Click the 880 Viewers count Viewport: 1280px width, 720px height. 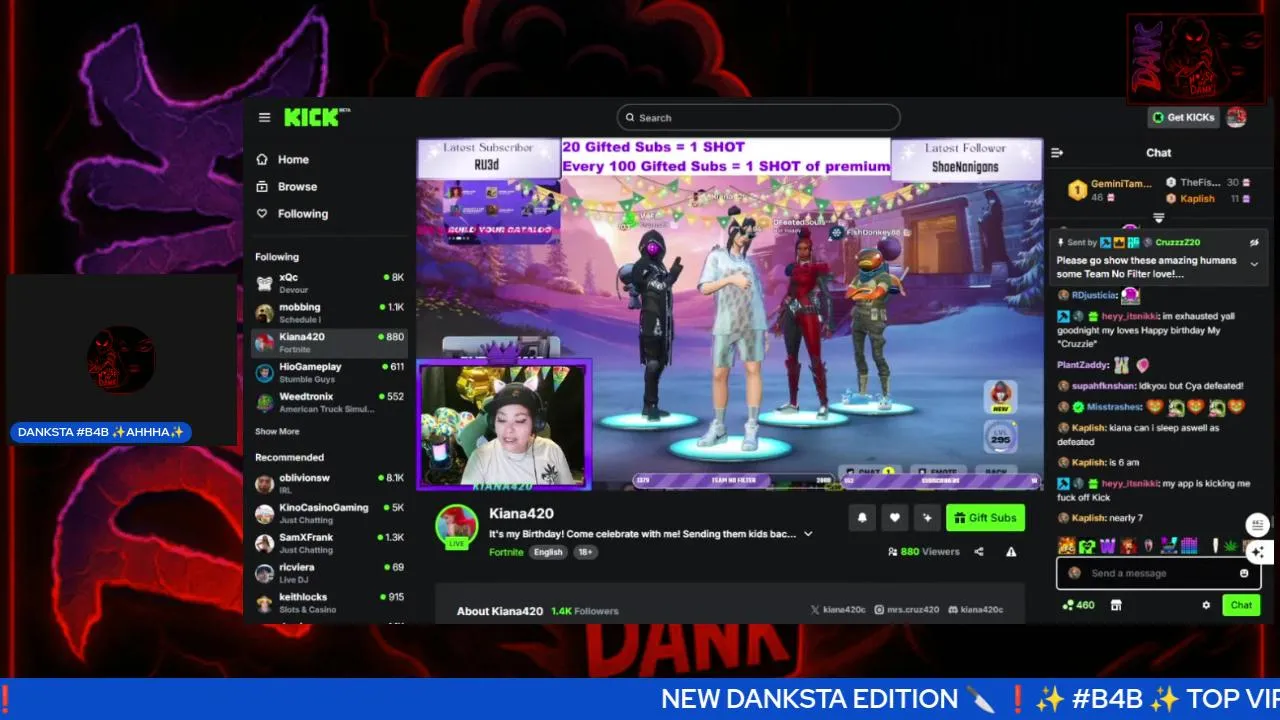pos(923,552)
